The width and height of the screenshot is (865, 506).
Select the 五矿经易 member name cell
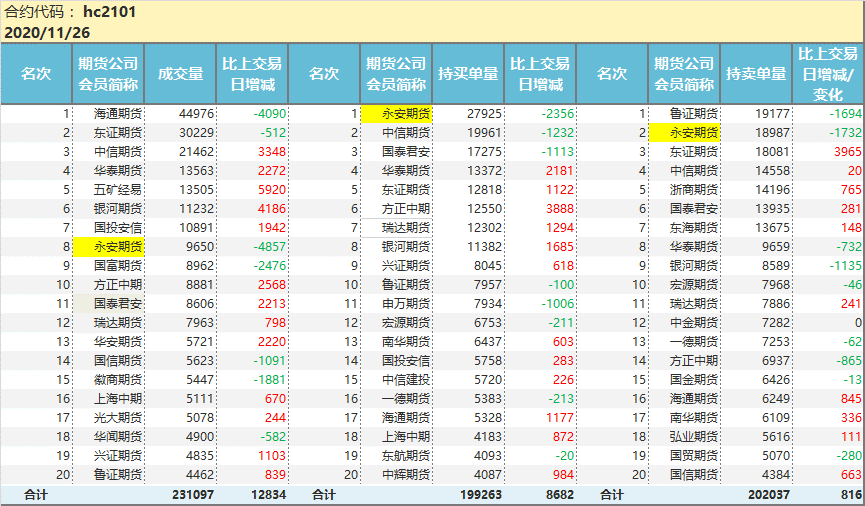tap(109, 189)
